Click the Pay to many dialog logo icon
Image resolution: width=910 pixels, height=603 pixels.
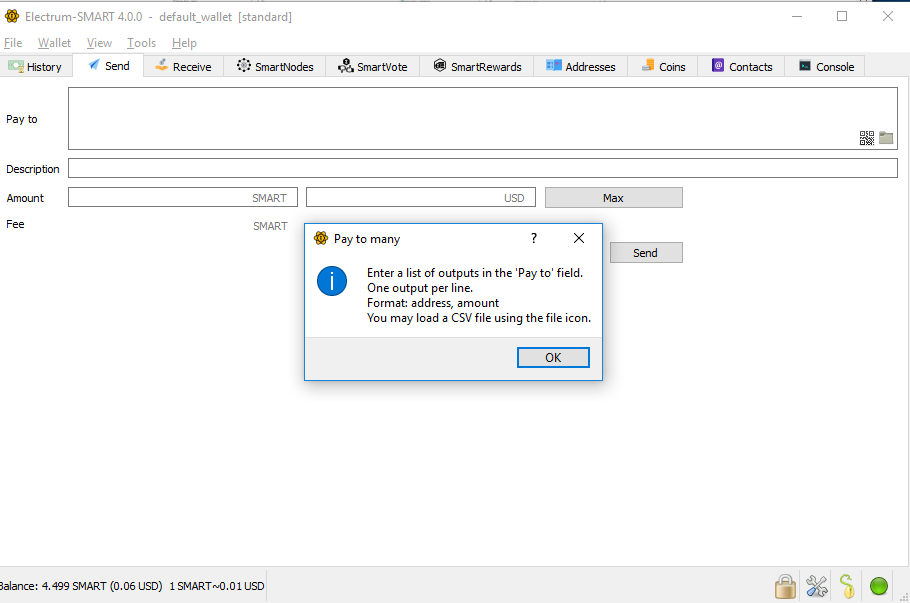[321, 238]
